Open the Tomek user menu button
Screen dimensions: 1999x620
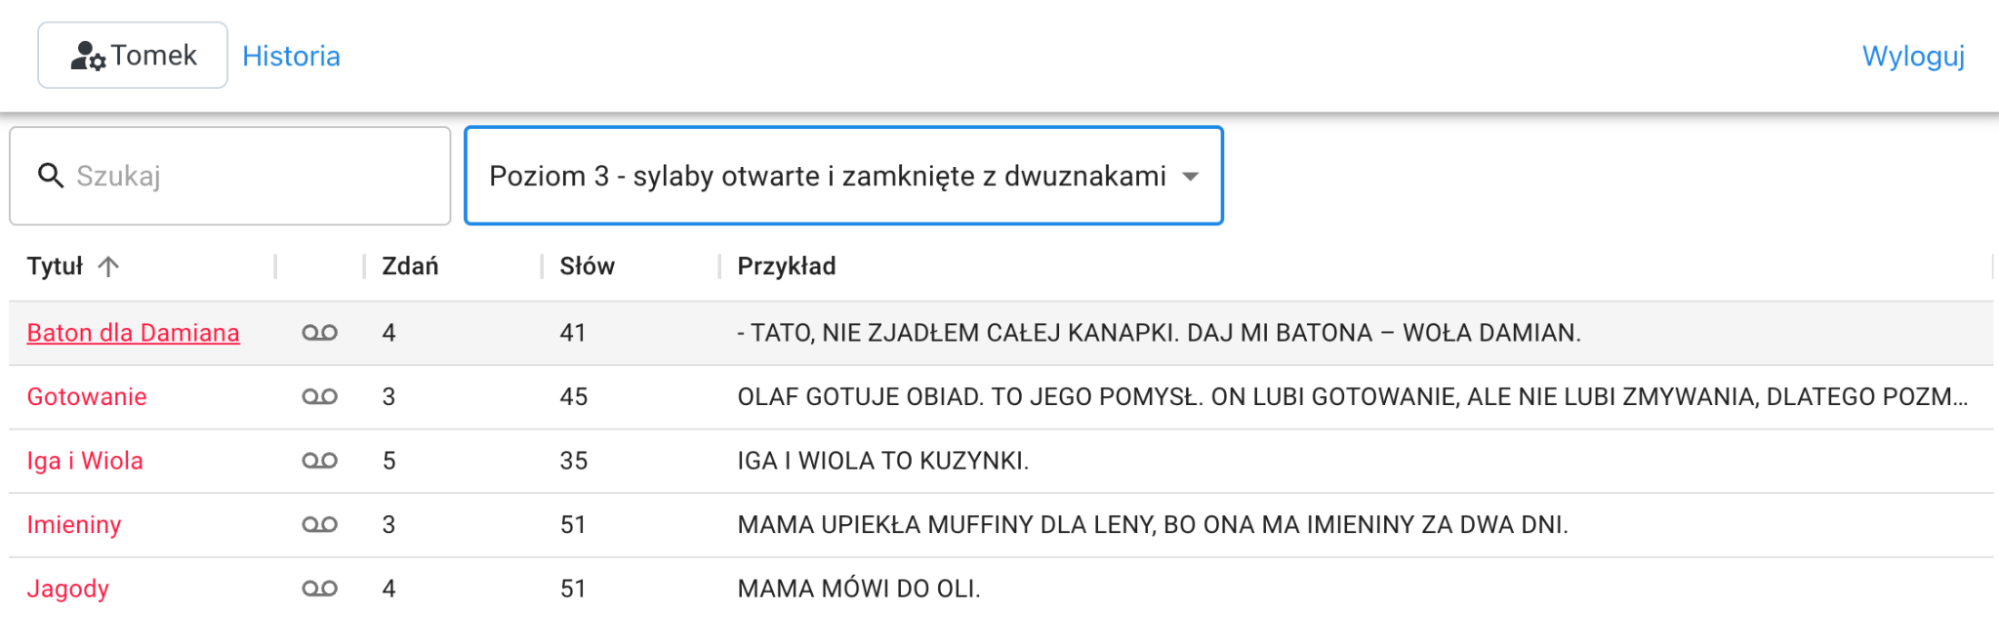tap(133, 56)
